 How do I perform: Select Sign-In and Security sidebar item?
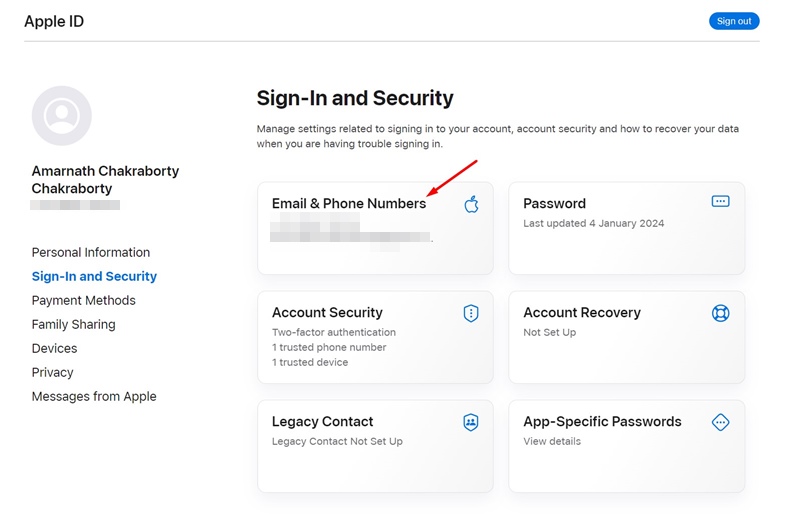coord(94,277)
